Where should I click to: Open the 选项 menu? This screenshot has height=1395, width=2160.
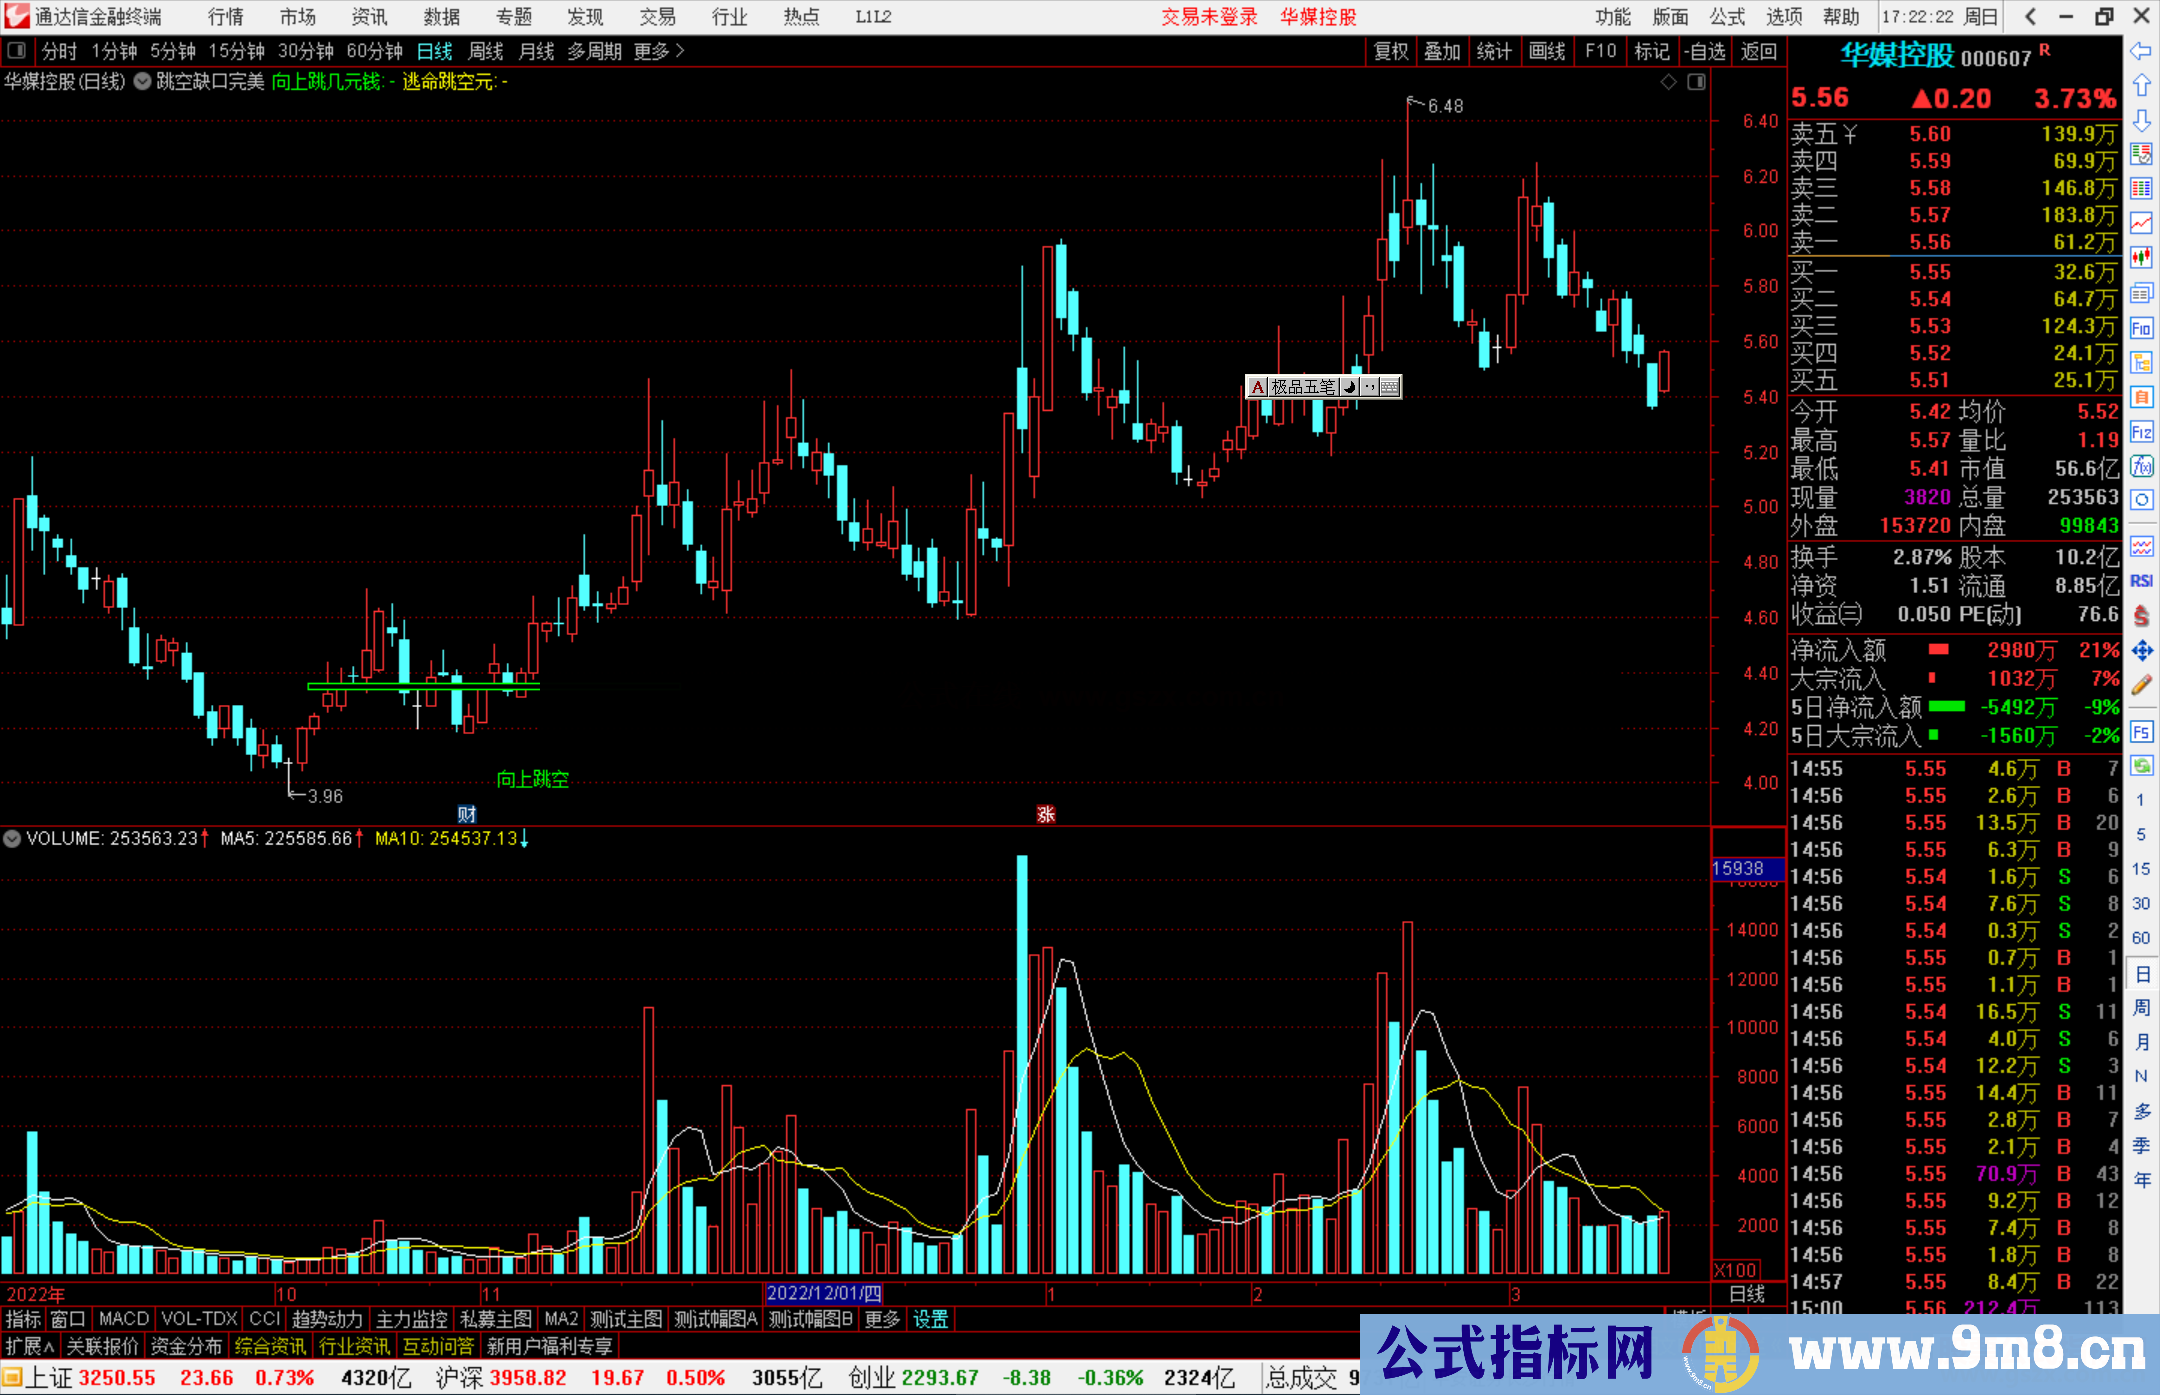(x=1784, y=17)
